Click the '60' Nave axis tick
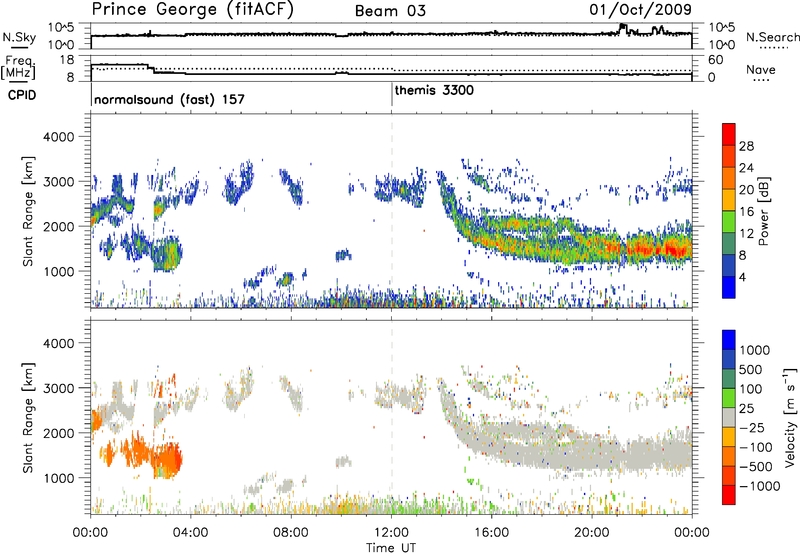 [x=715, y=59]
